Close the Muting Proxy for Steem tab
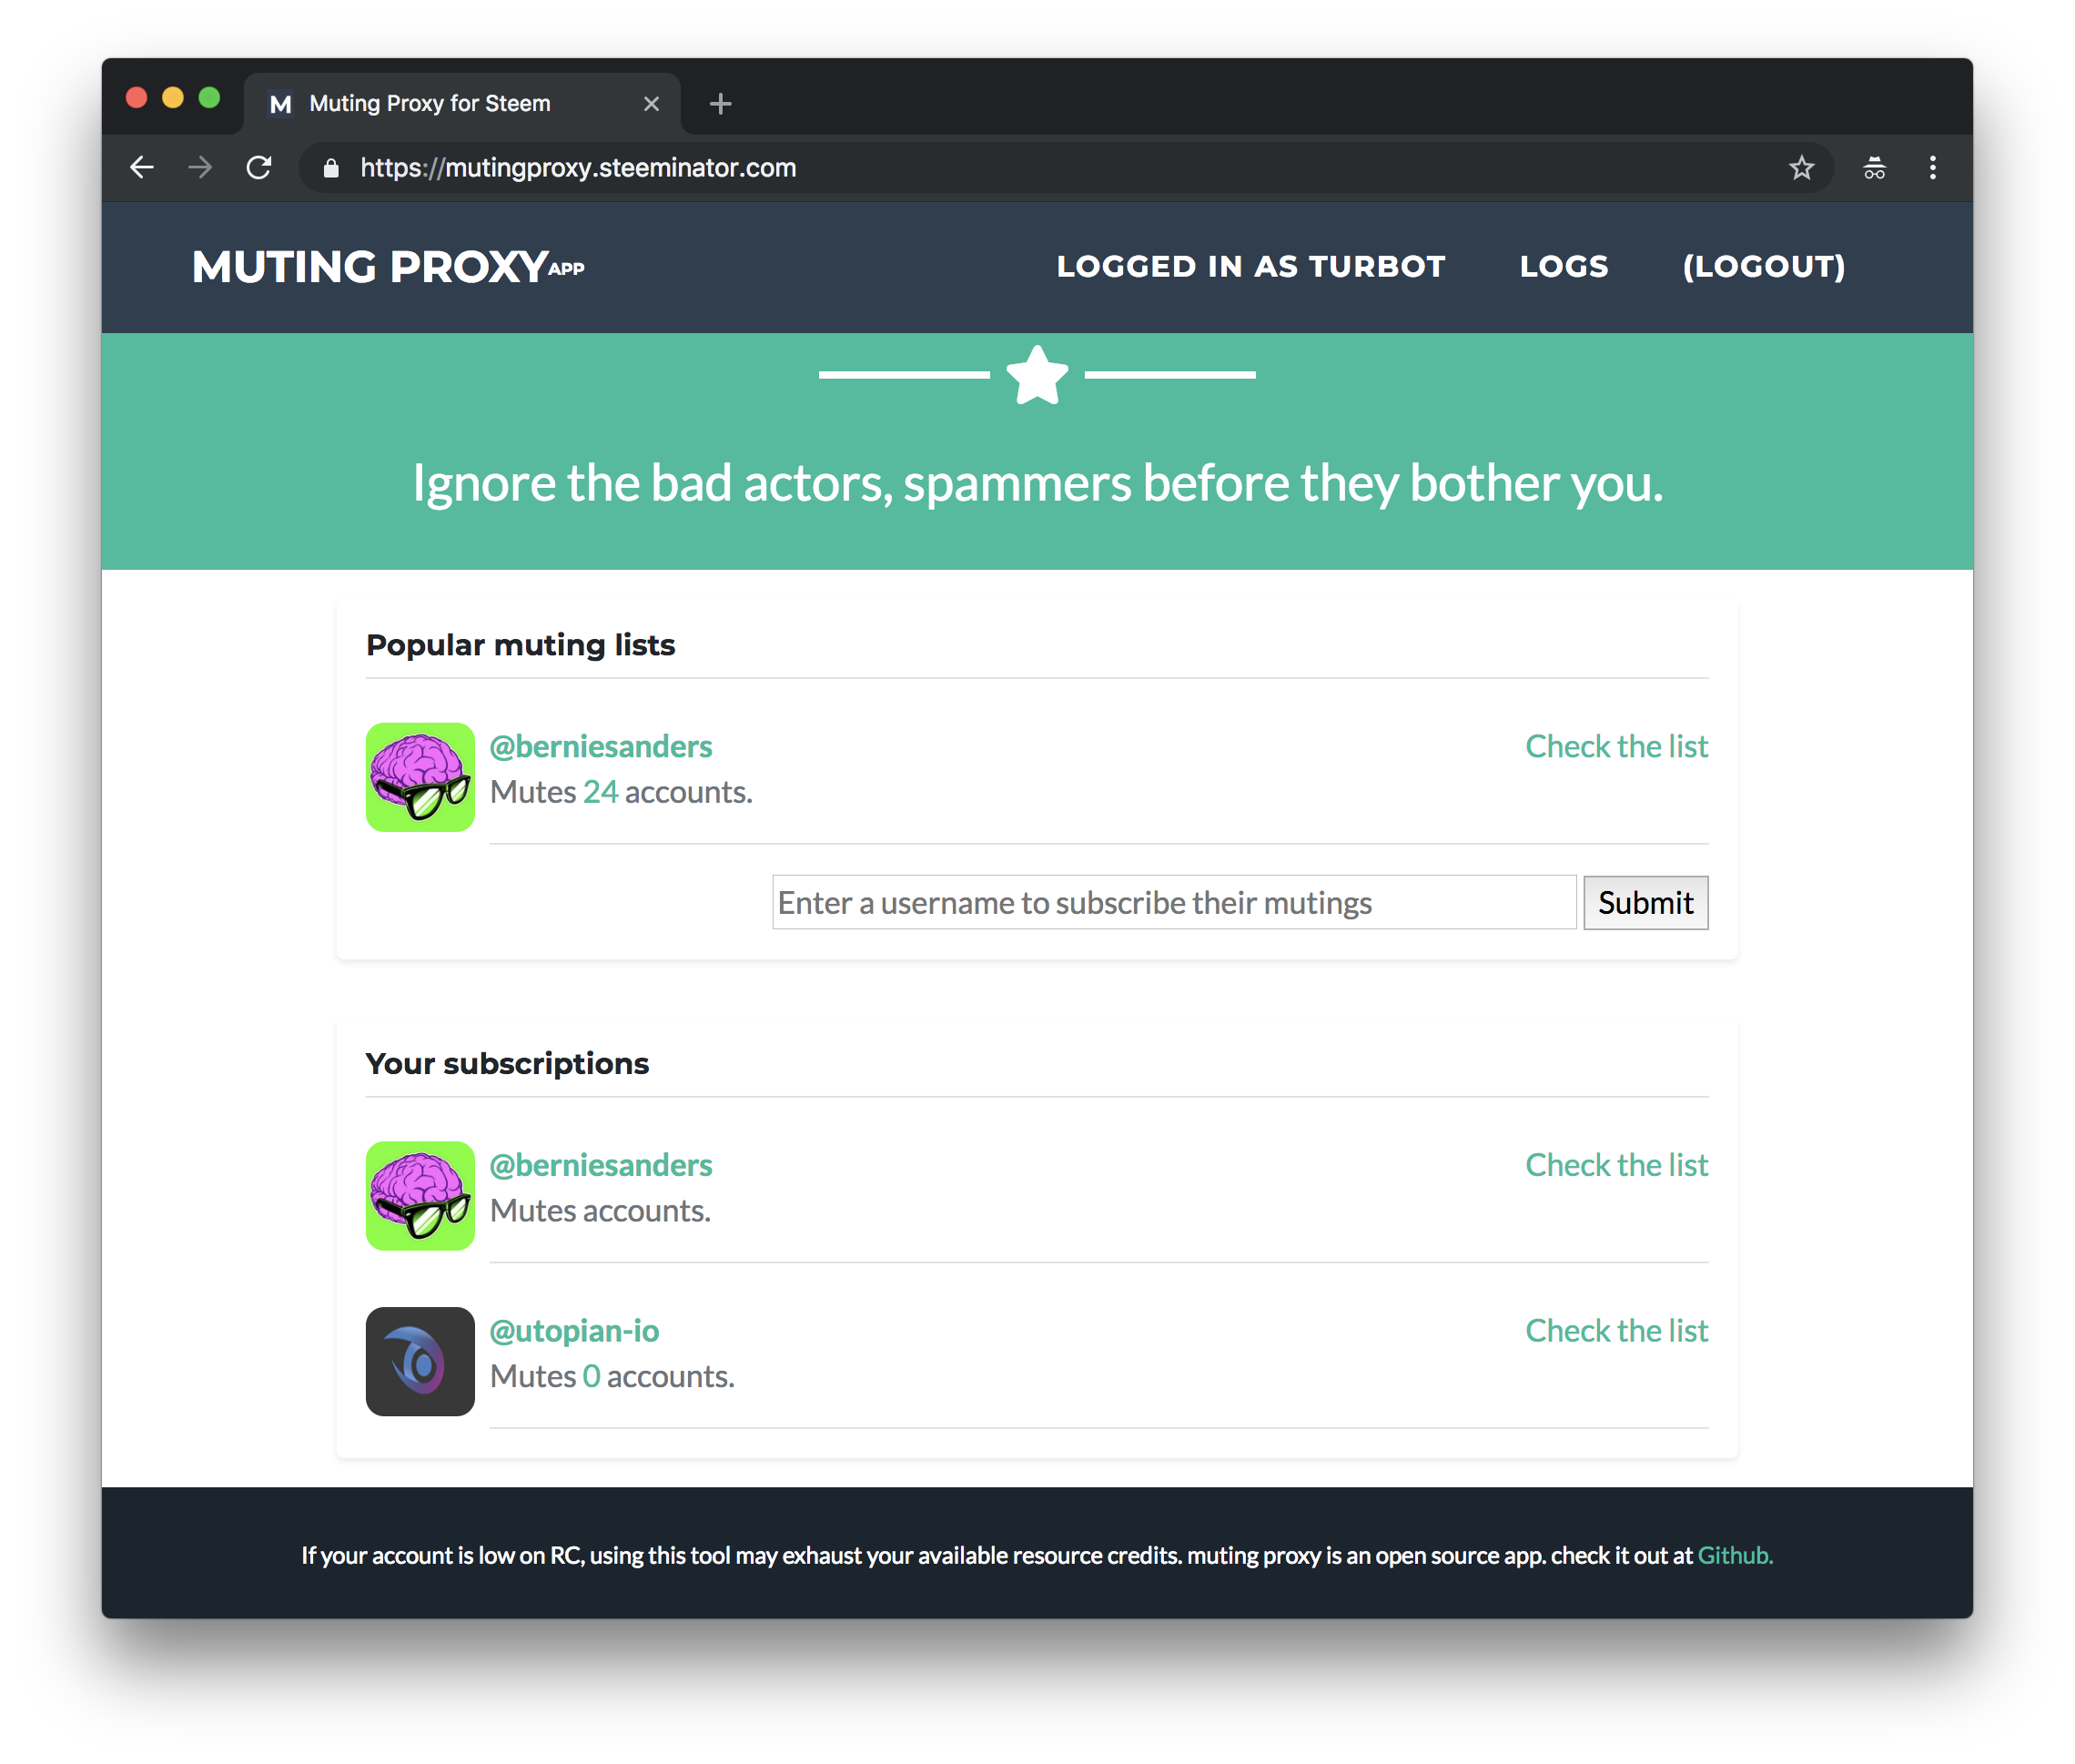Image resolution: width=2075 pixels, height=1764 pixels. tap(651, 104)
